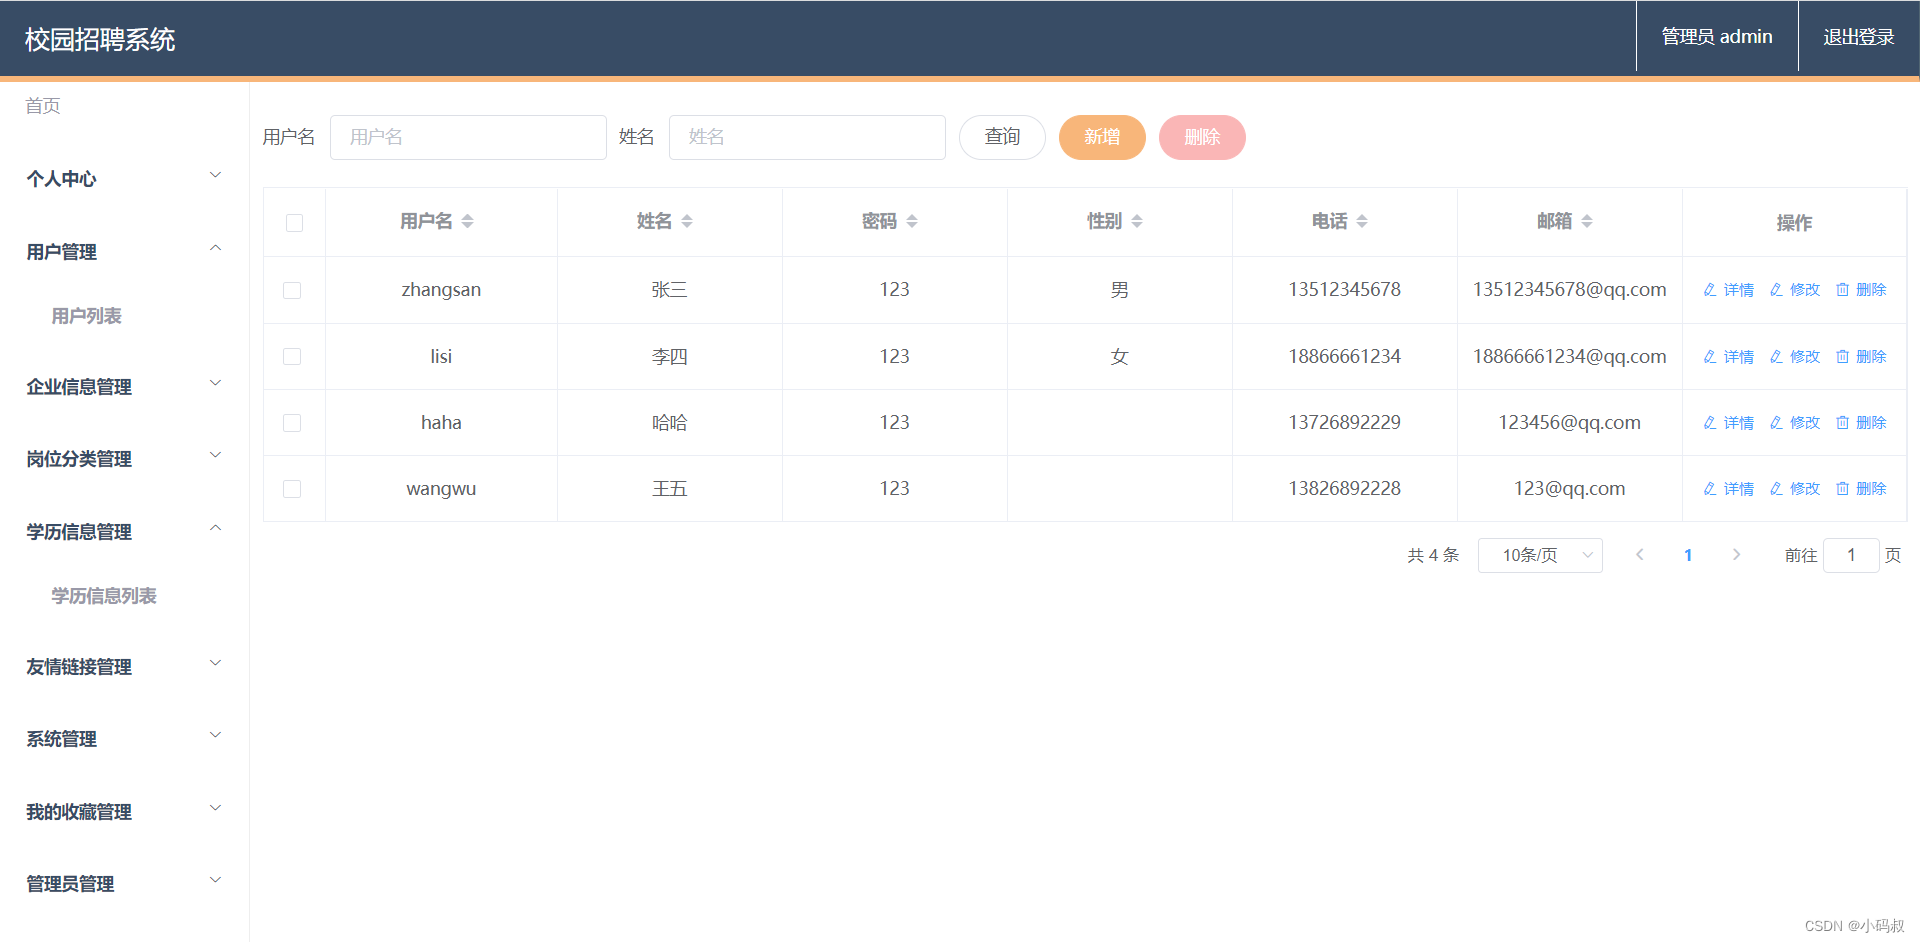Click name cell 哈哈
Image resolution: width=1920 pixels, height=942 pixels.
(x=669, y=423)
